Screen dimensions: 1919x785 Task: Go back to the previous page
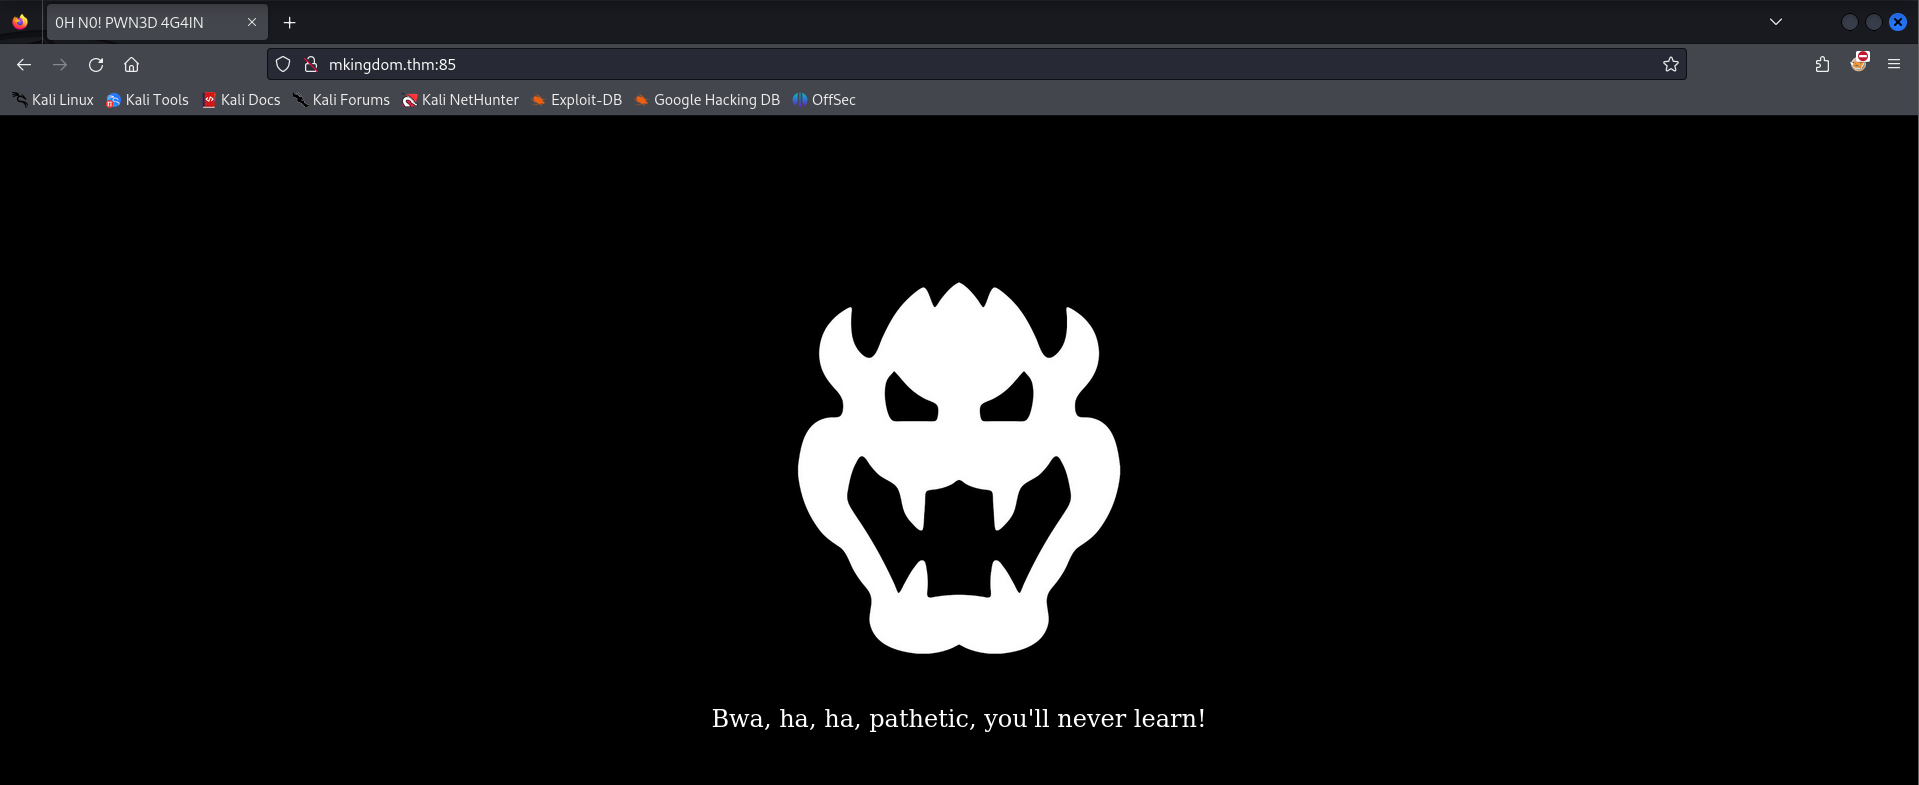pyautogui.click(x=24, y=64)
